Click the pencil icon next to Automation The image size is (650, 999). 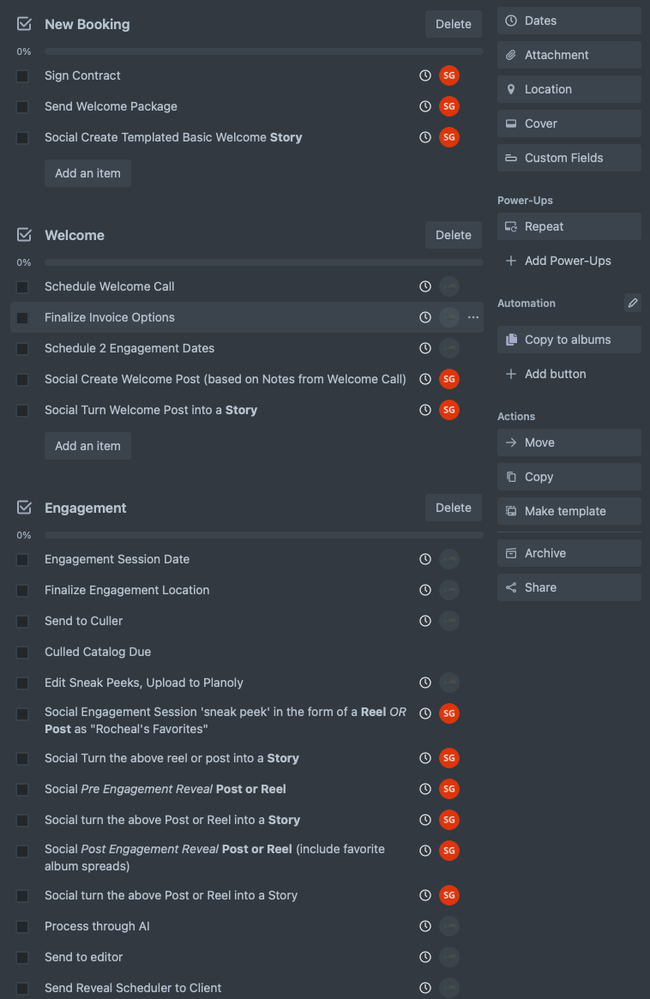pyautogui.click(x=632, y=303)
